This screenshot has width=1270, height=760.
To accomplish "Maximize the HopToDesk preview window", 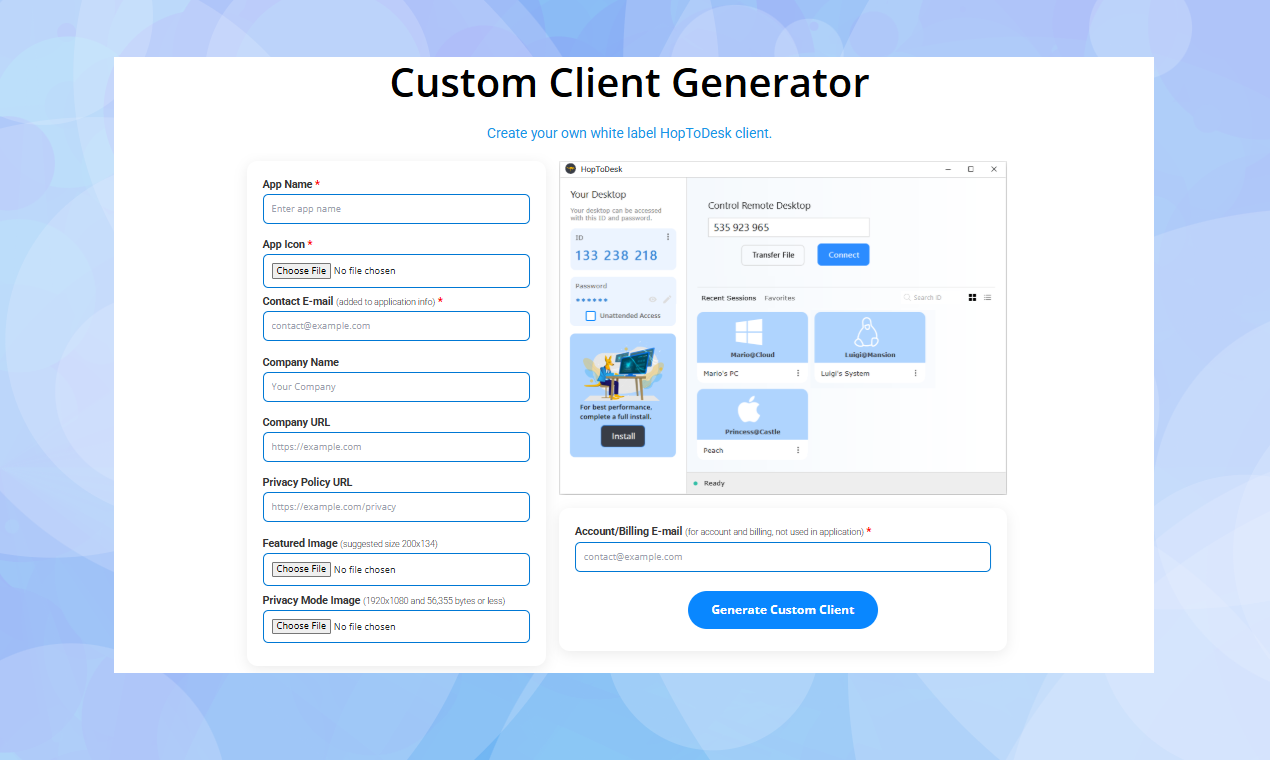I will [971, 169].
